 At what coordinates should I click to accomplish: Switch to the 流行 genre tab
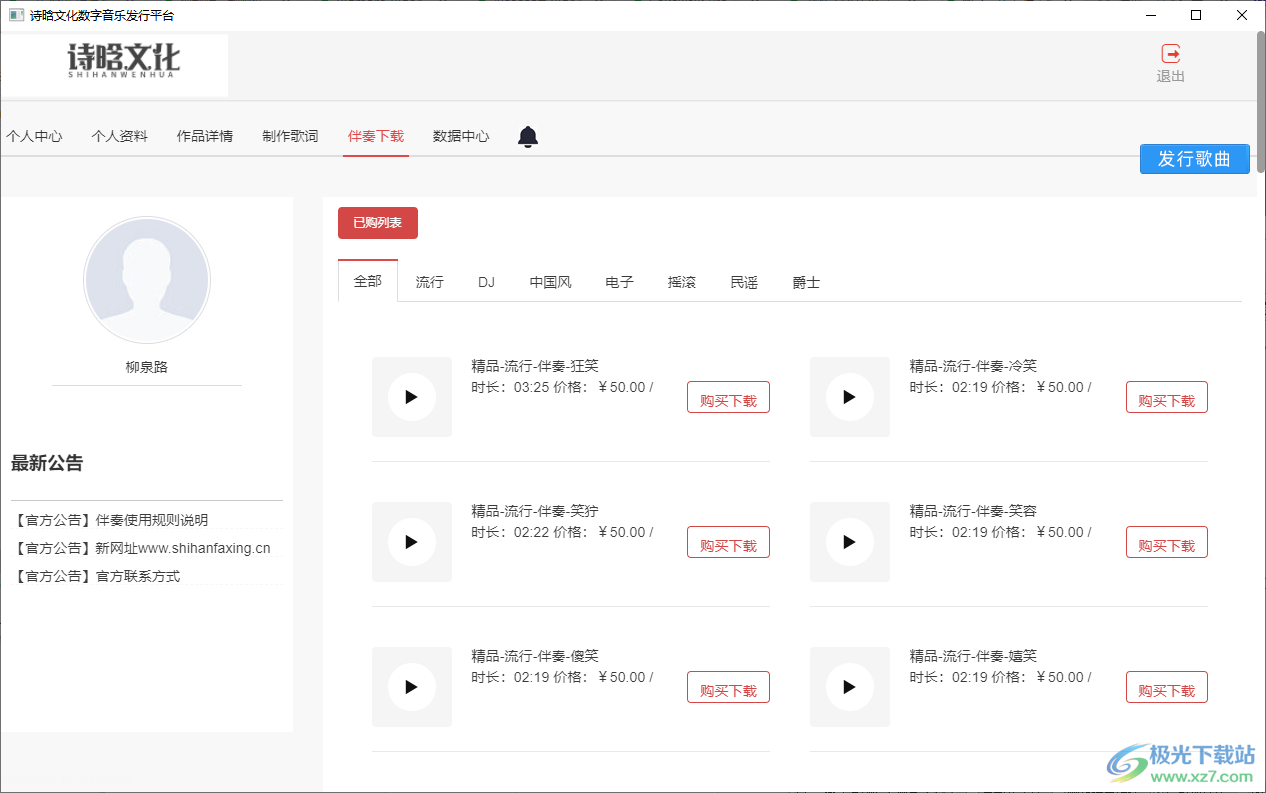(x=429, y=282)
